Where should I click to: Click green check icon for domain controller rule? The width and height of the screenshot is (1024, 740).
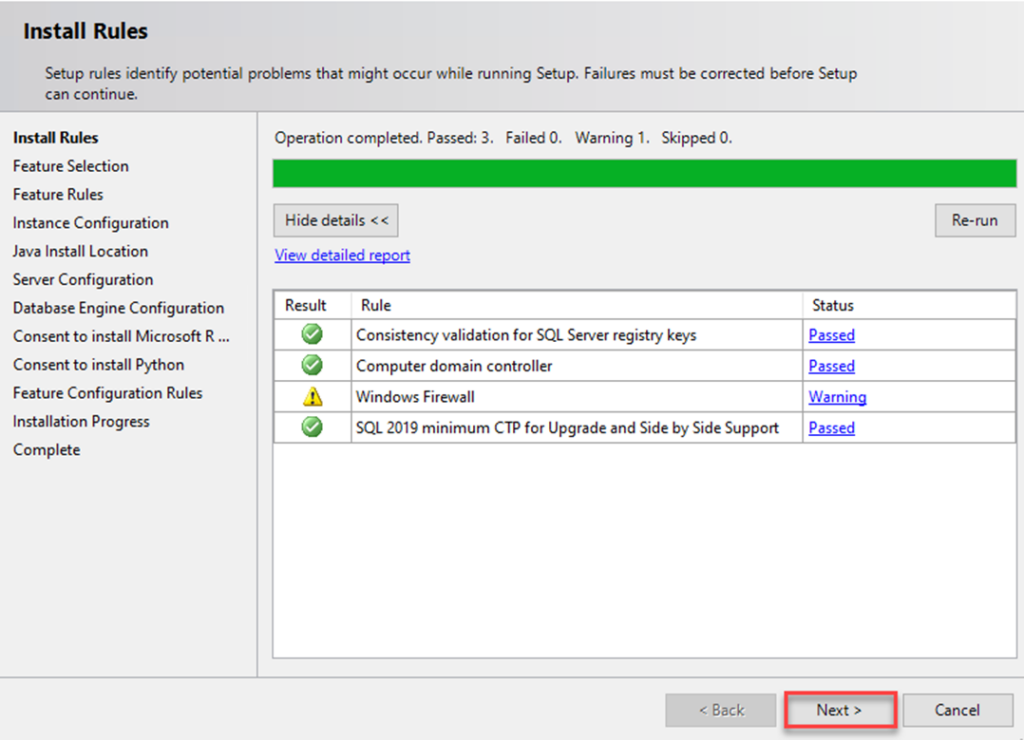[312, 366]
